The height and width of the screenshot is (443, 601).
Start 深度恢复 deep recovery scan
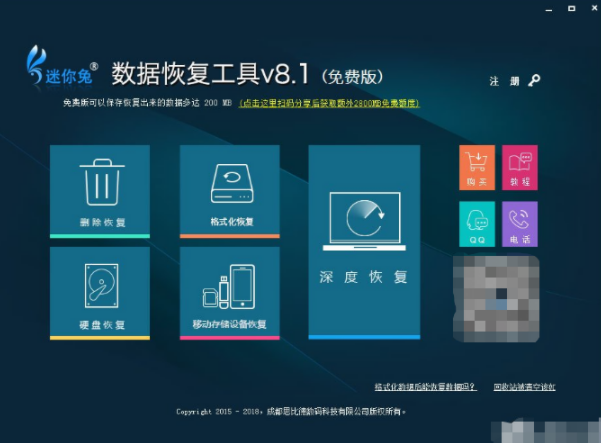[x=364, y=240]
